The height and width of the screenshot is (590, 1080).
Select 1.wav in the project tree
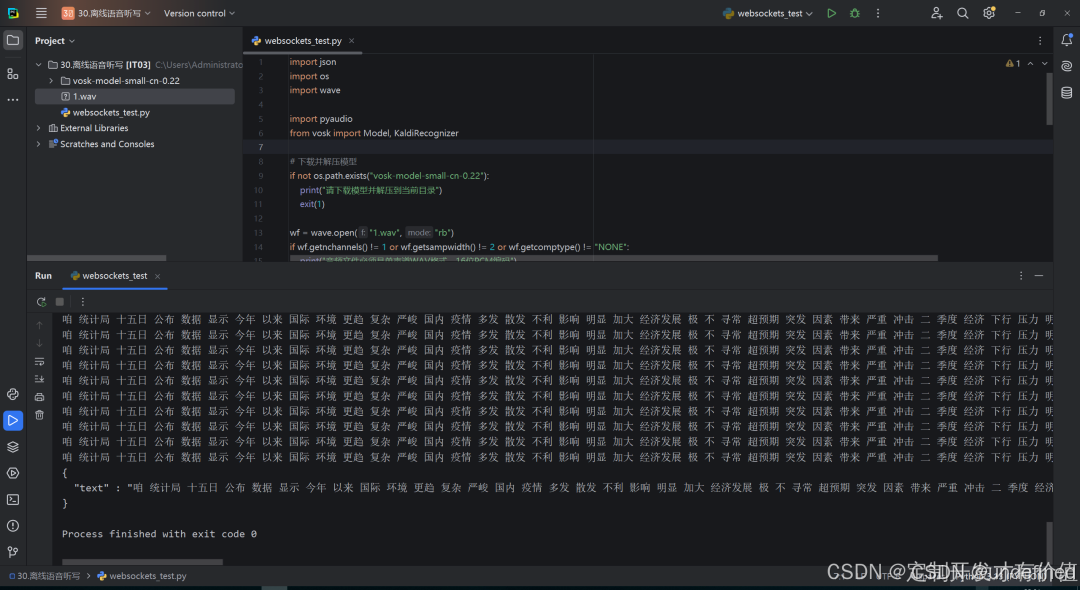134,96
